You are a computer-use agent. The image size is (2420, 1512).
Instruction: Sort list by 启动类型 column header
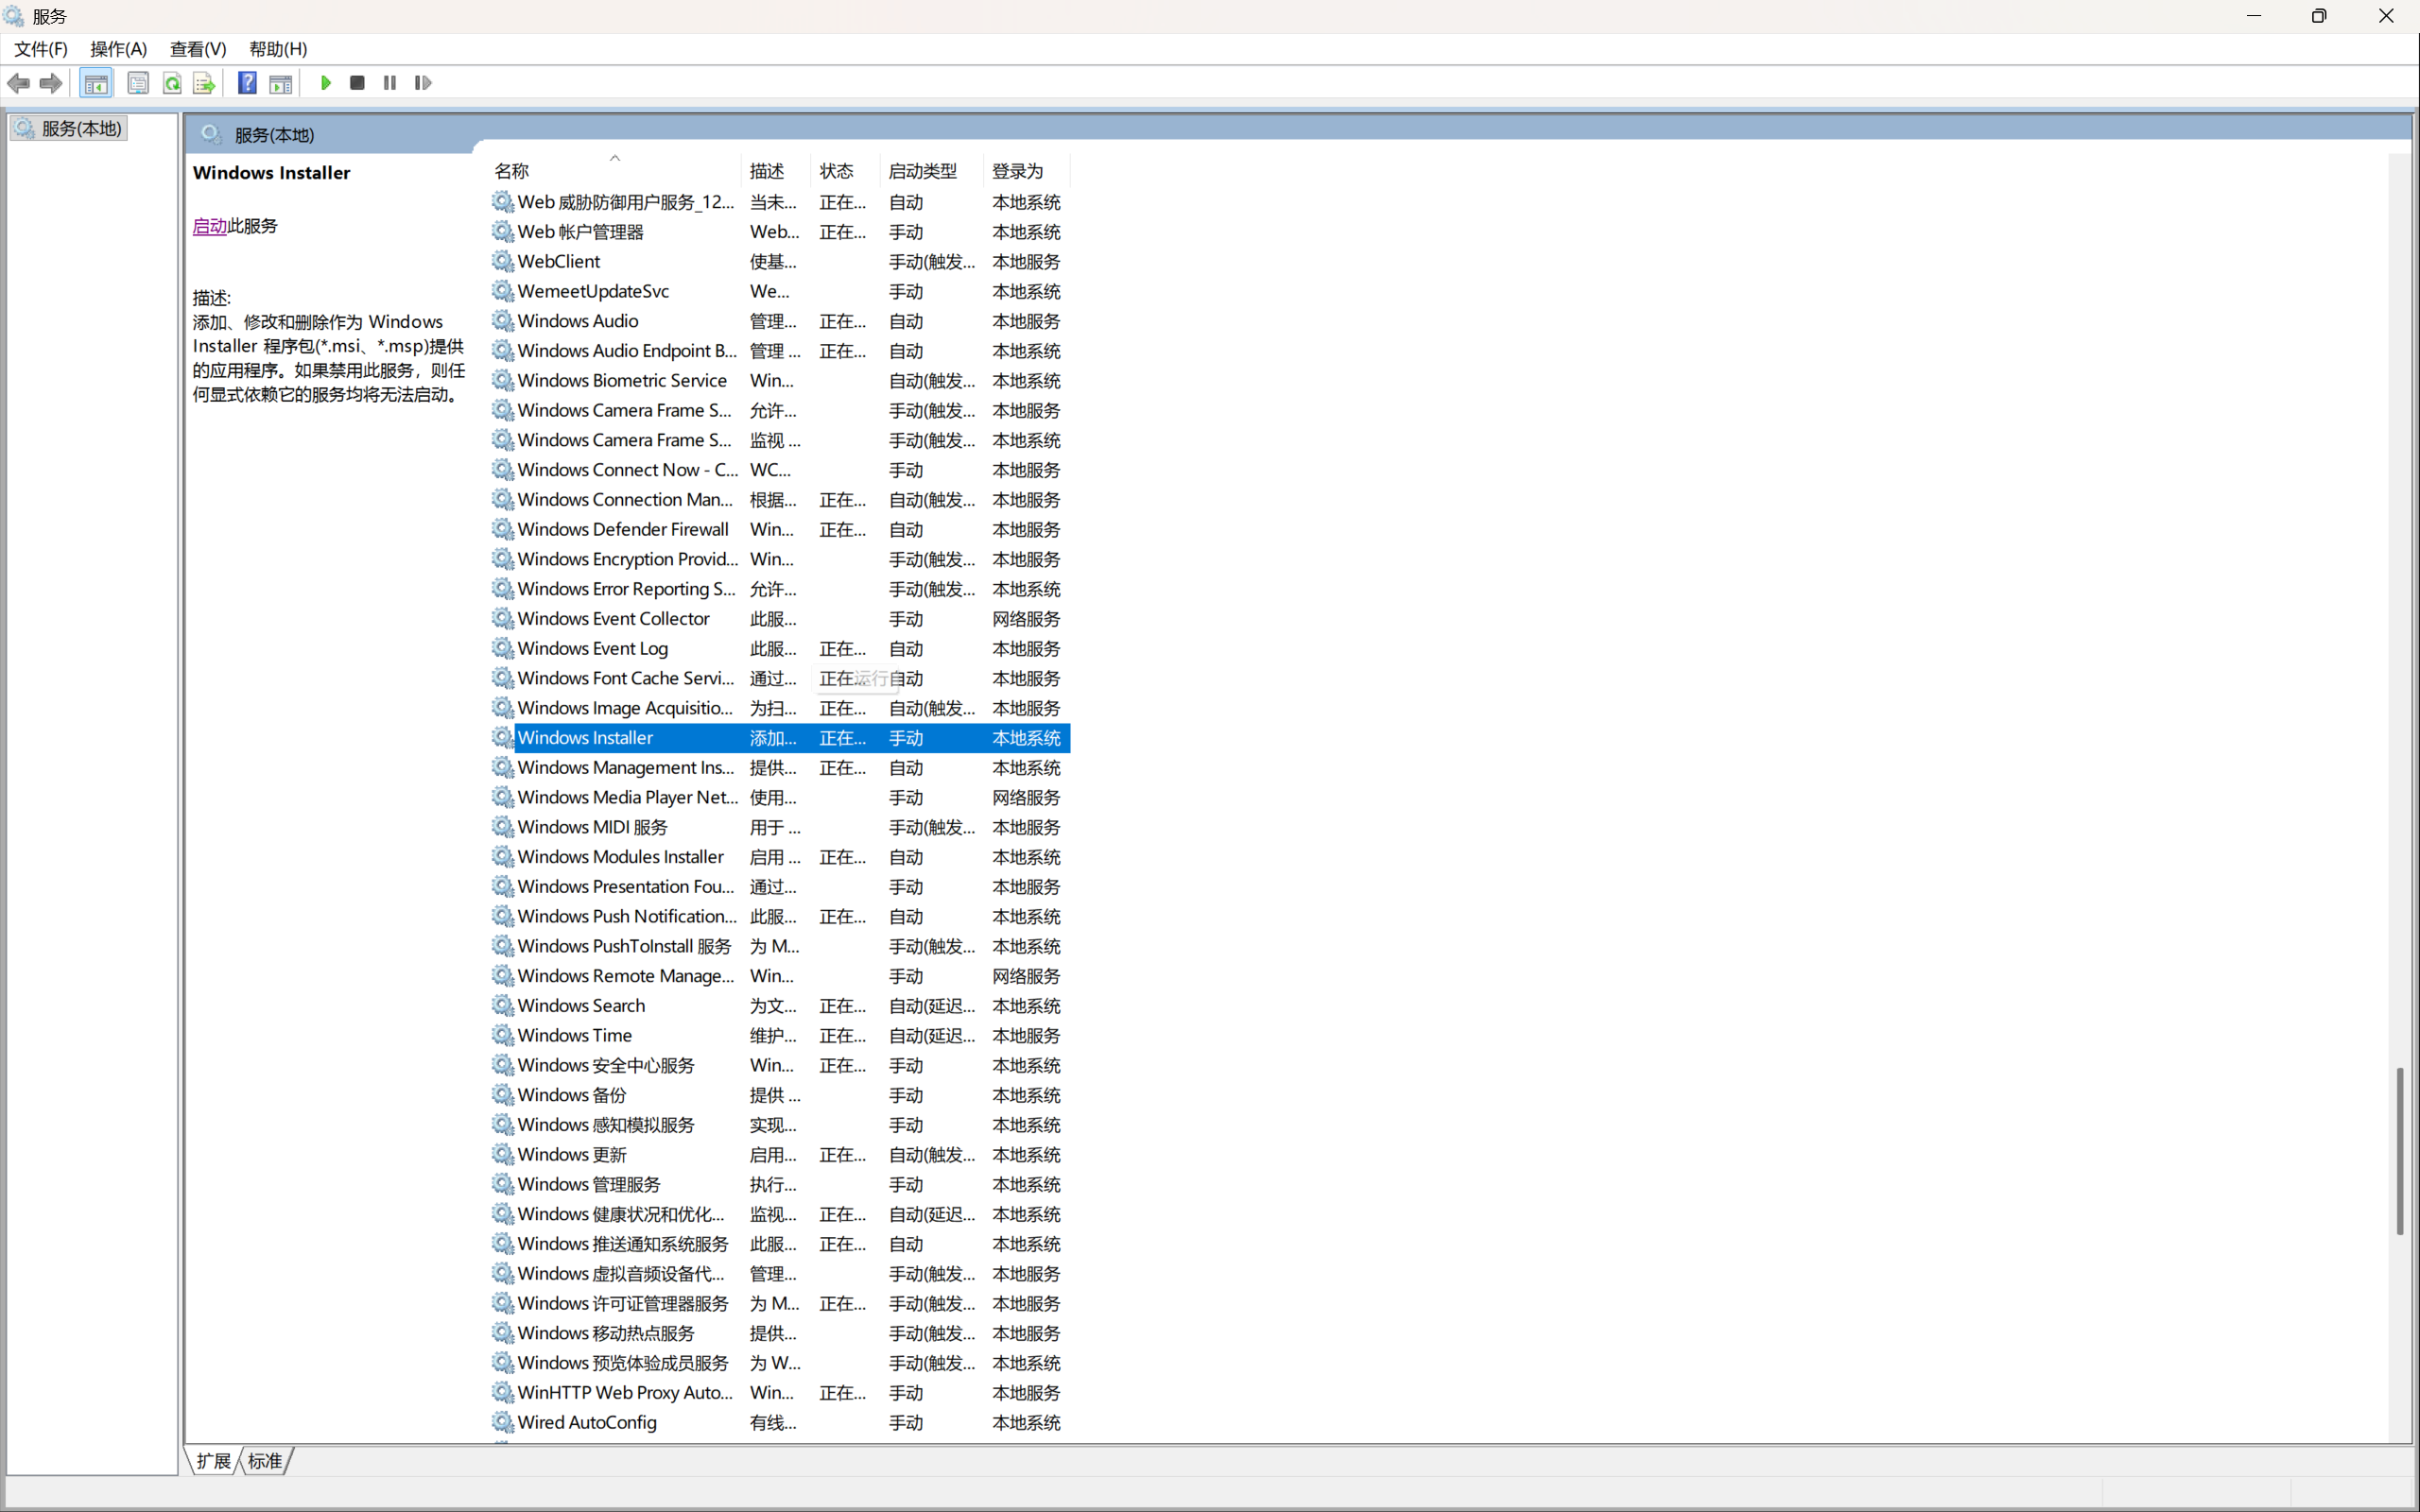(922, 171)
